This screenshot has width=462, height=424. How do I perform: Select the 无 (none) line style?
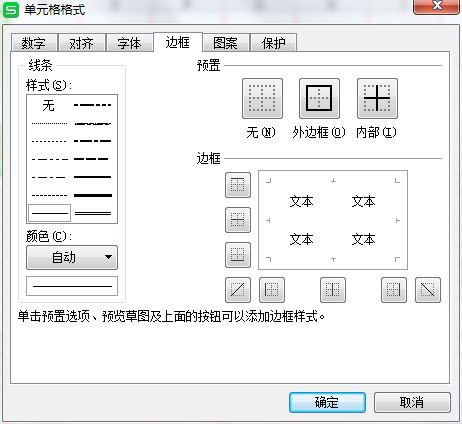[x=49, y=105]
